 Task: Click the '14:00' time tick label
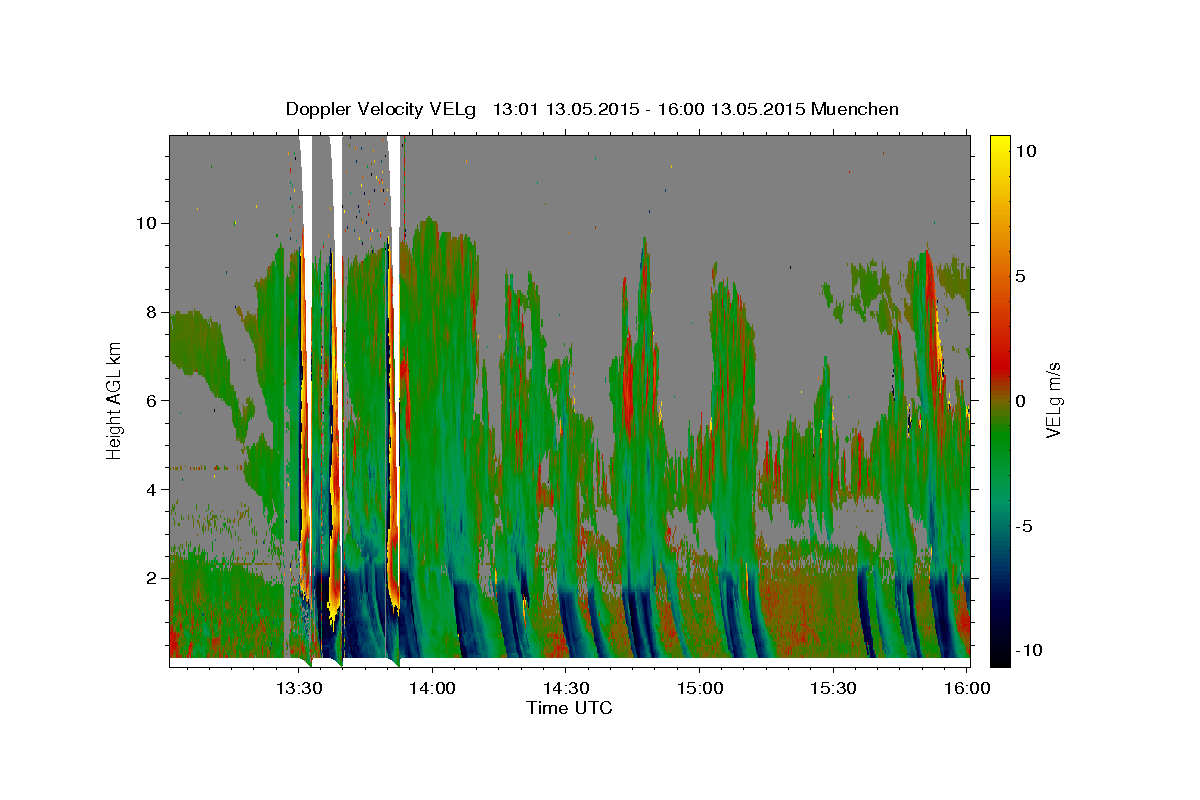[432, 688]
